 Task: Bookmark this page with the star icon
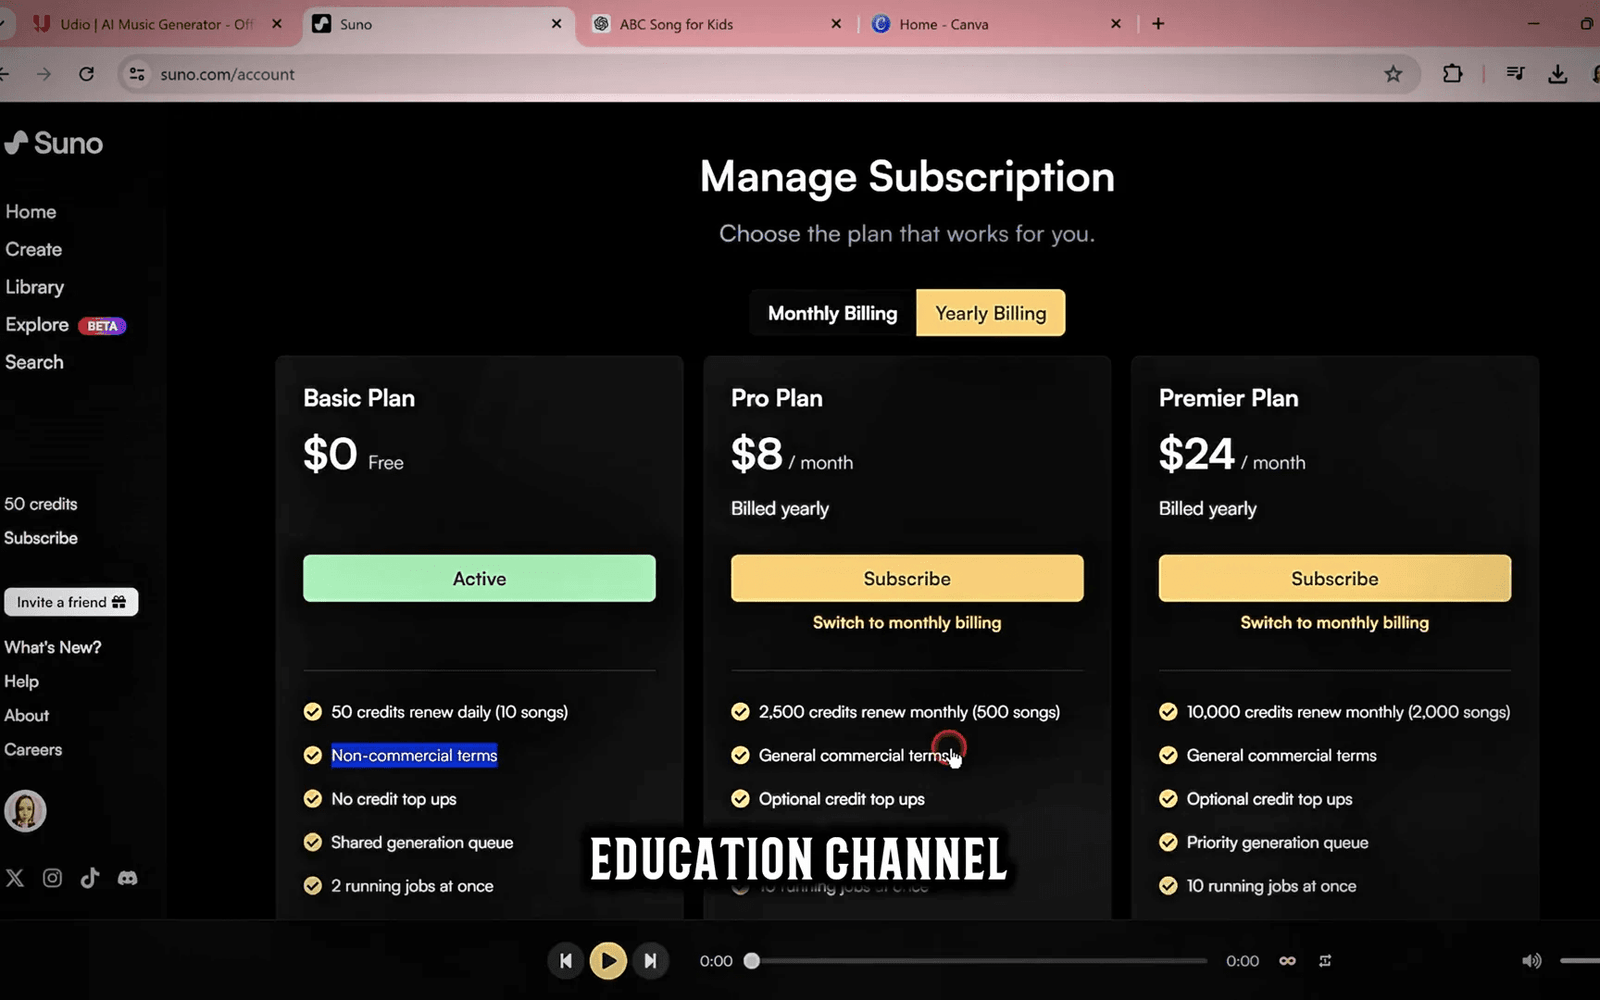coord(1393,74)
